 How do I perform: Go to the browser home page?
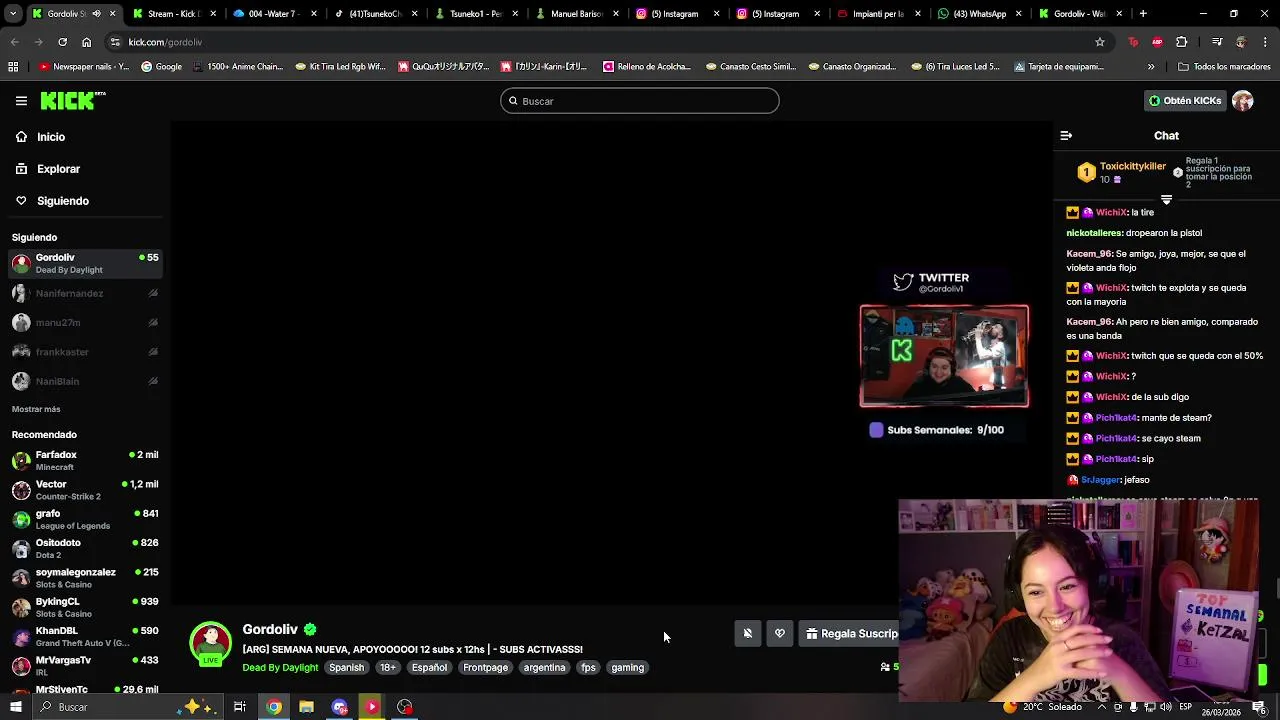[x=86, y=42]
